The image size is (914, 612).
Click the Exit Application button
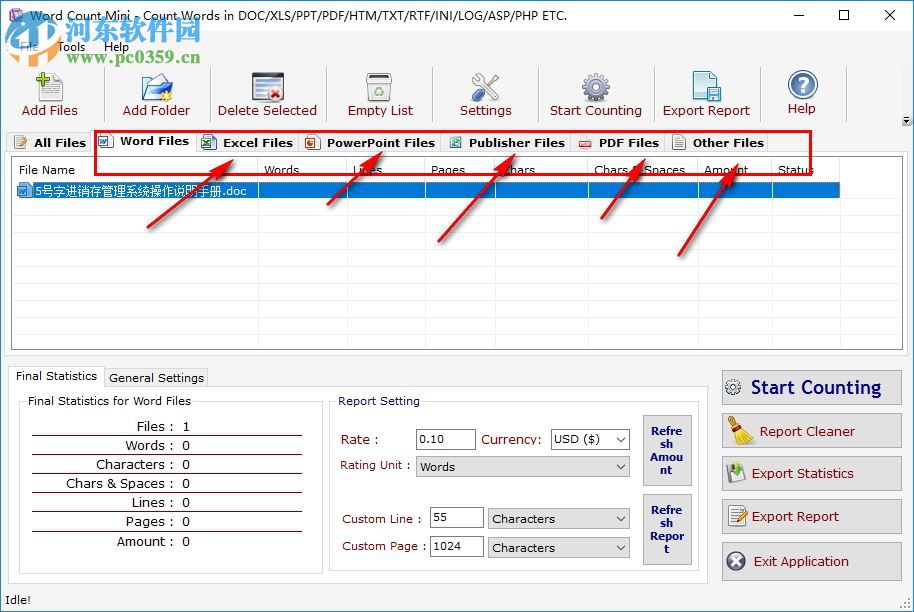click(x=811, y=561)
